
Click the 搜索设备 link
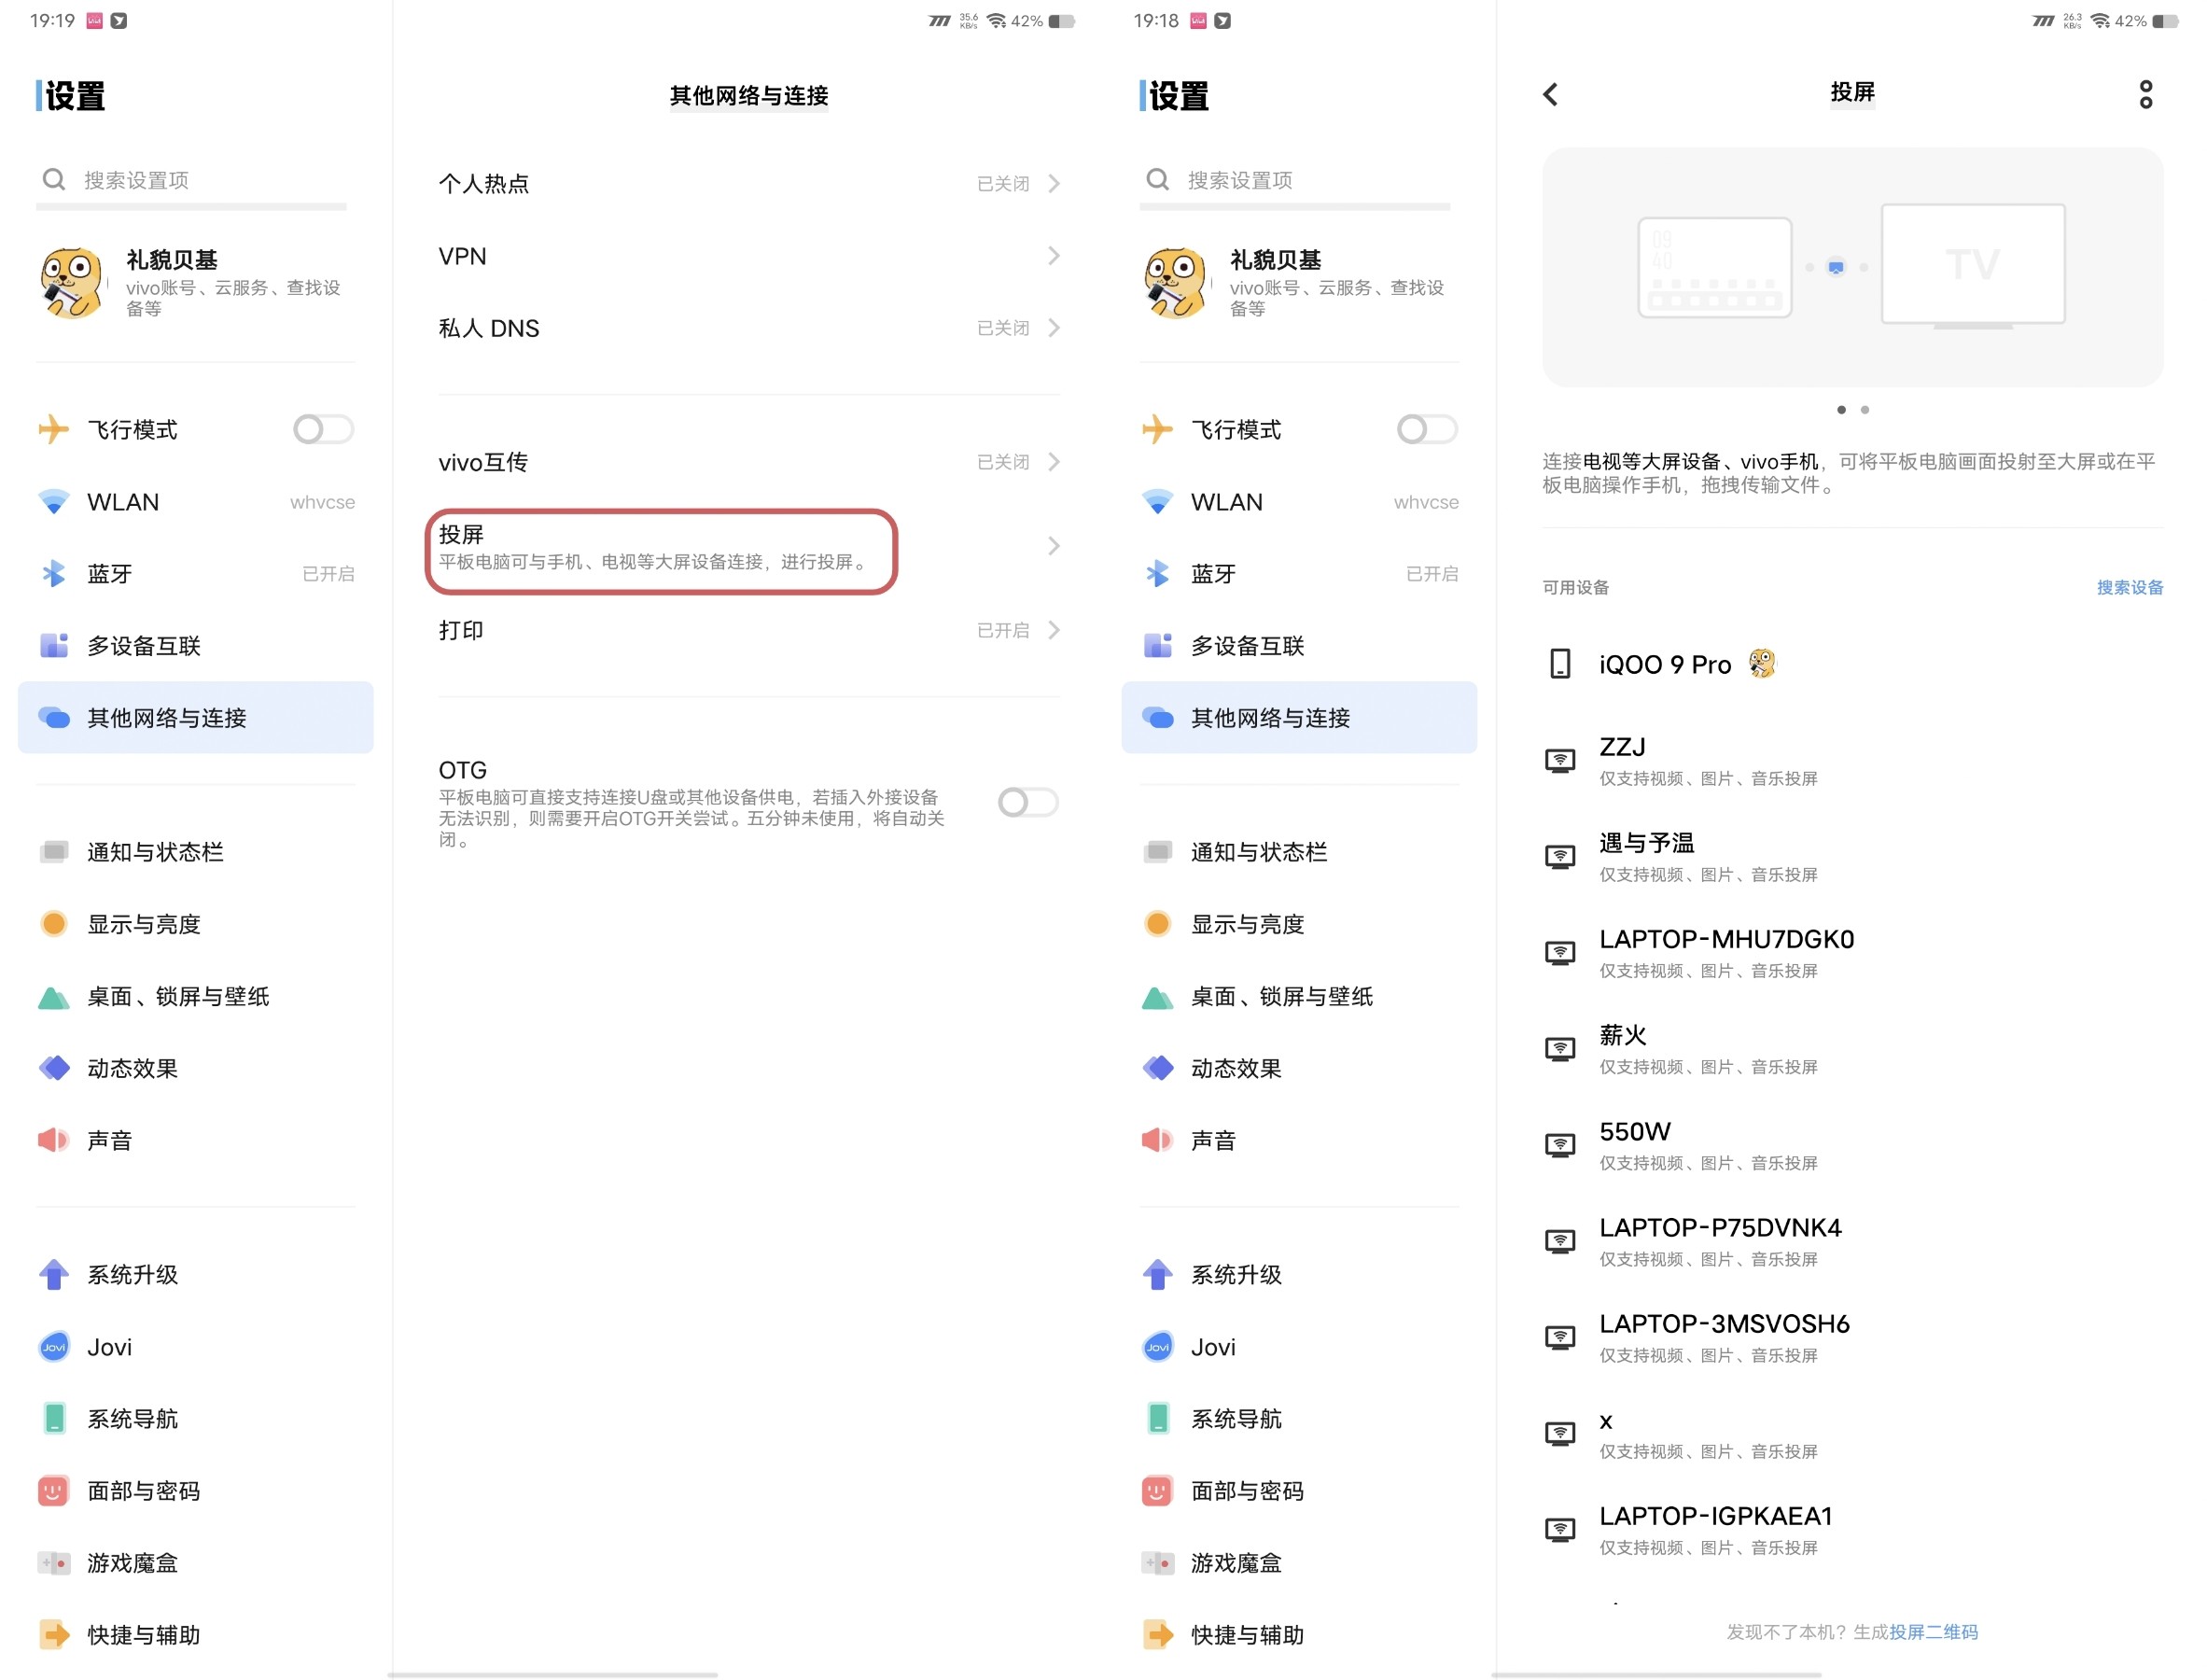point(2129,588)
